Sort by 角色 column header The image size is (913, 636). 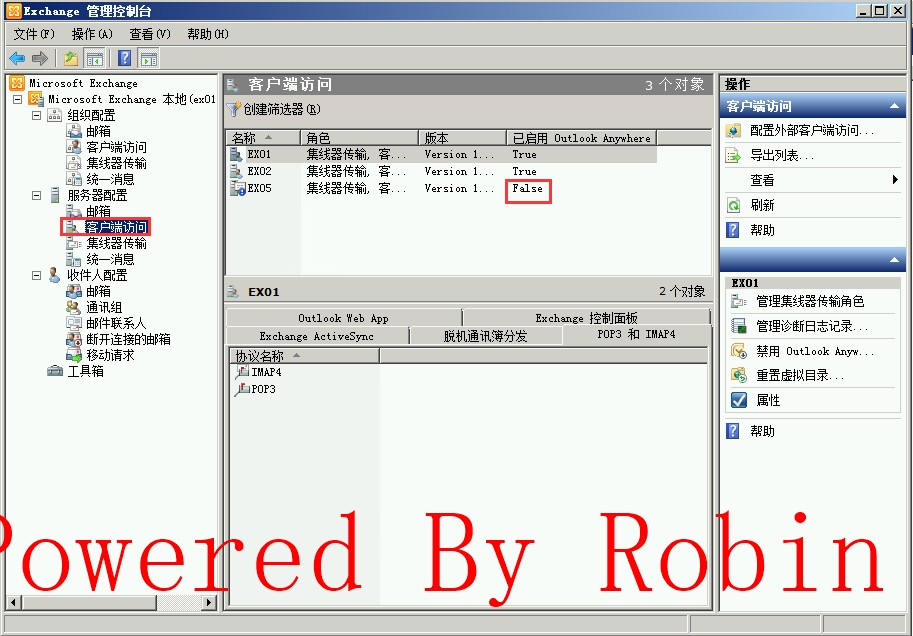(x=359, y=138)
